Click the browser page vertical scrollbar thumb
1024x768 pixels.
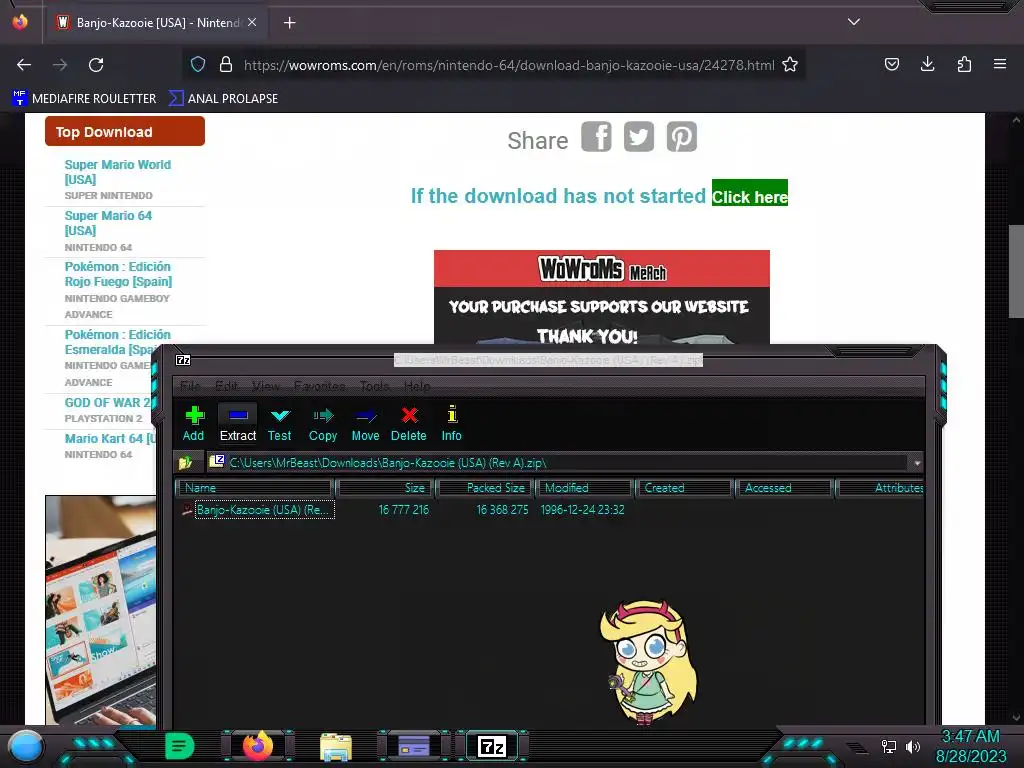[x=1016, y=270]
